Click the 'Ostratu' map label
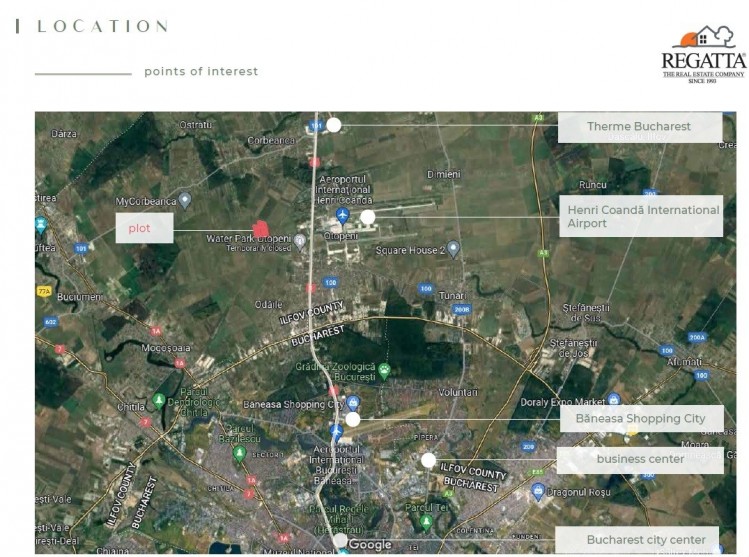 [196, 125]
